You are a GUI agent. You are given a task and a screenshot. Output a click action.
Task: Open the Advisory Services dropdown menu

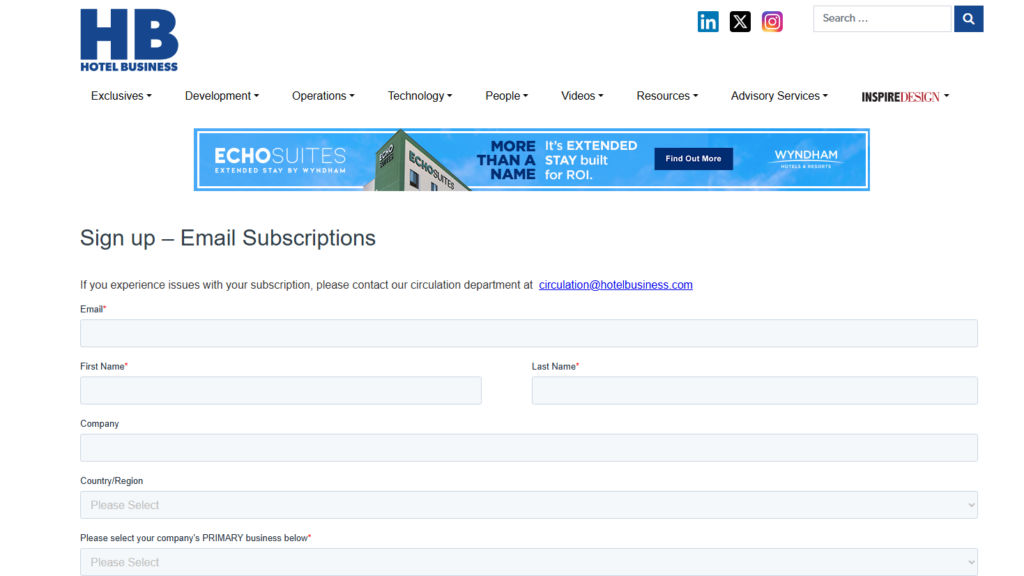click(779, 96)
